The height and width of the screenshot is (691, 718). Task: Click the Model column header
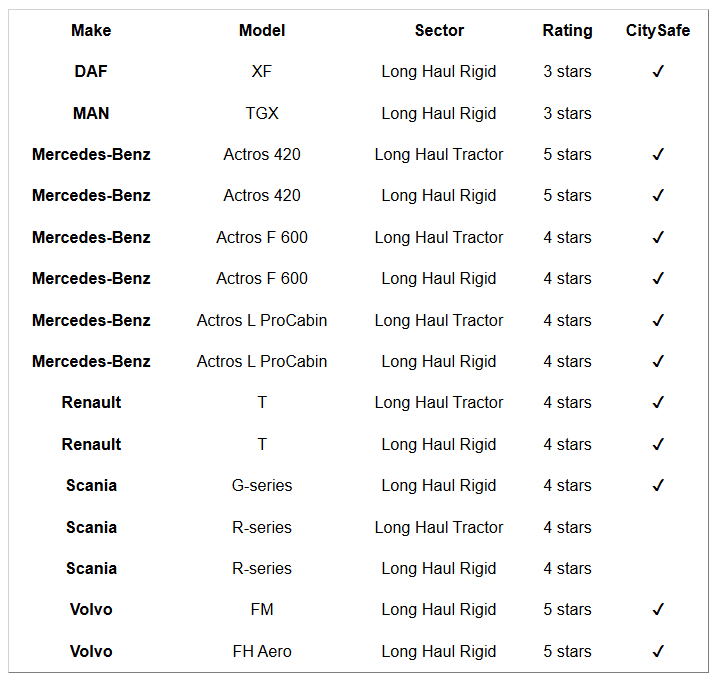pos(262,31)
